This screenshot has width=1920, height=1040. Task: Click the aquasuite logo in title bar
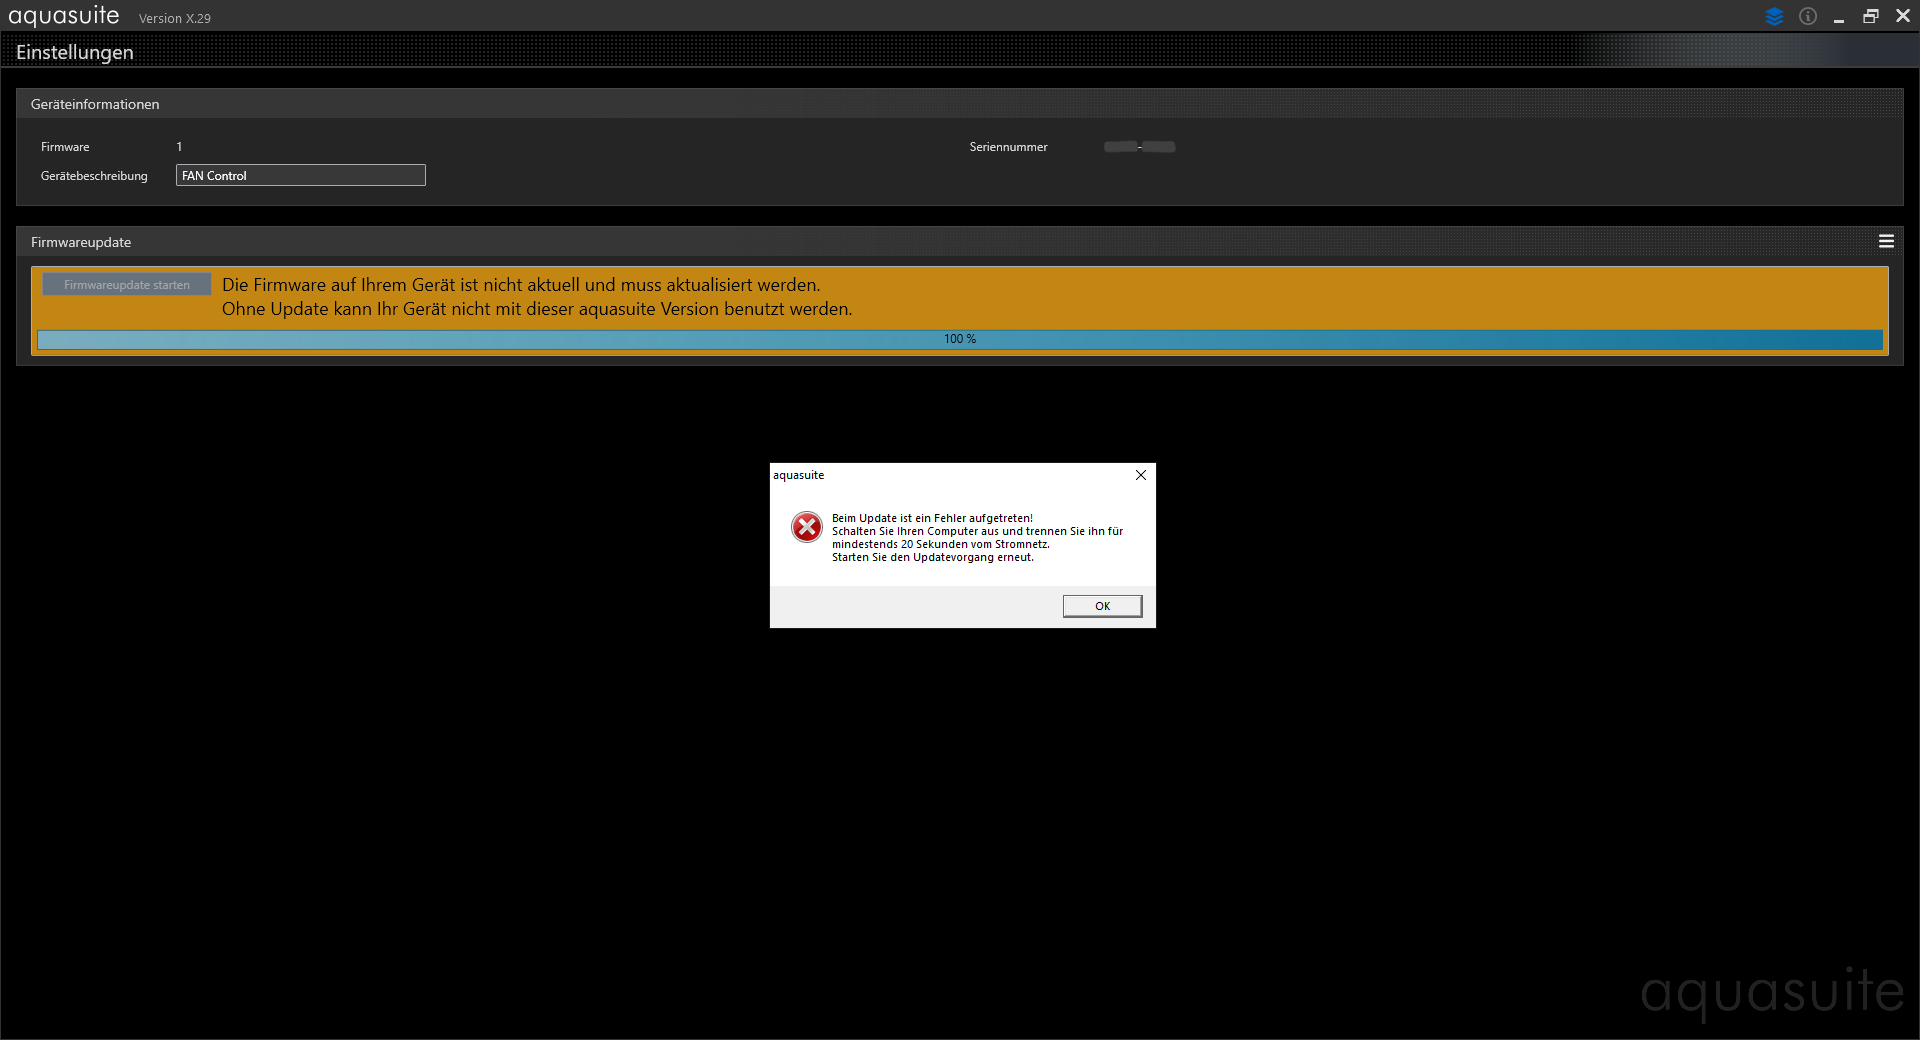pos(64,16)
